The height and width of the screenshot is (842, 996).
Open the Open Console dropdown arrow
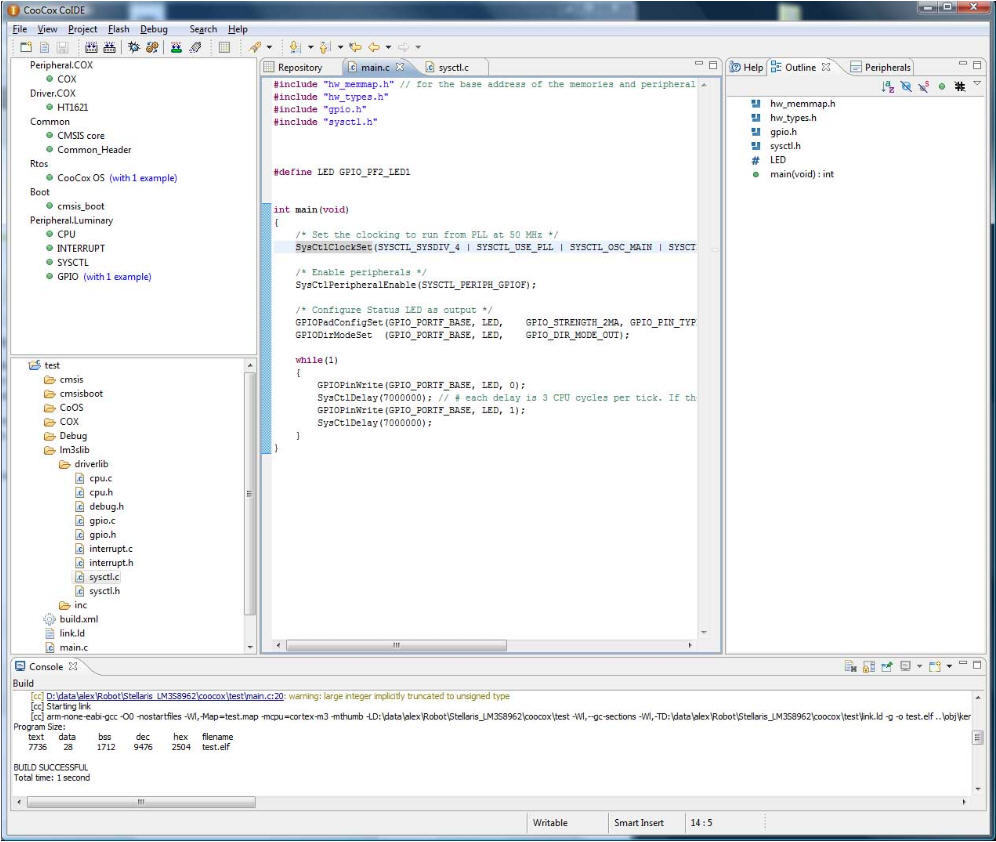tap(949, 666)
